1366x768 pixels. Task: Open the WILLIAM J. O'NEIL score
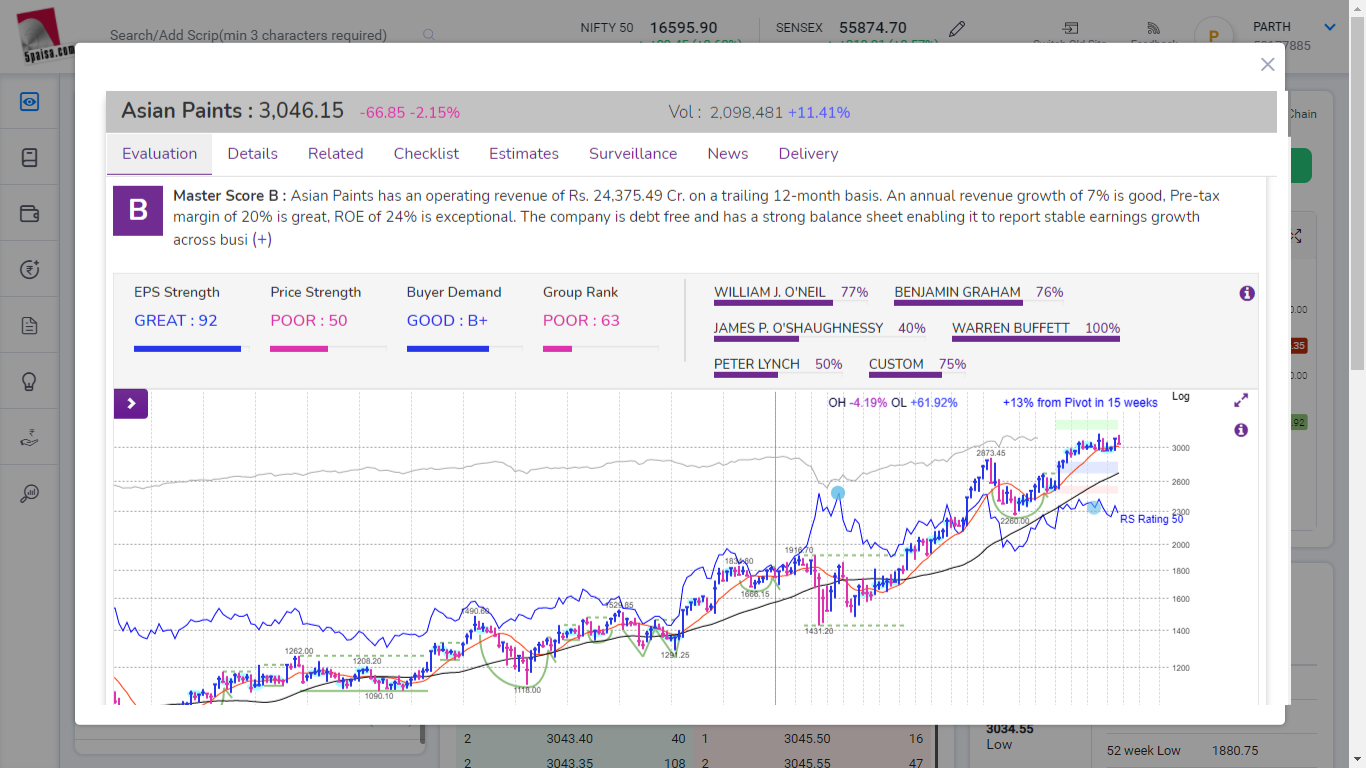[770, 292]
